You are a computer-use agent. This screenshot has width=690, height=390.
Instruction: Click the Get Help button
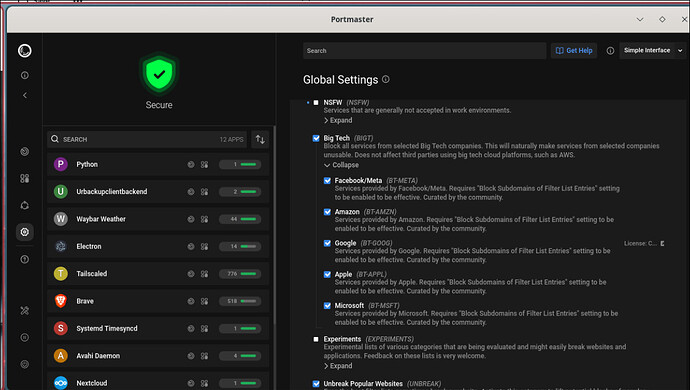click(x=574, y=51)
